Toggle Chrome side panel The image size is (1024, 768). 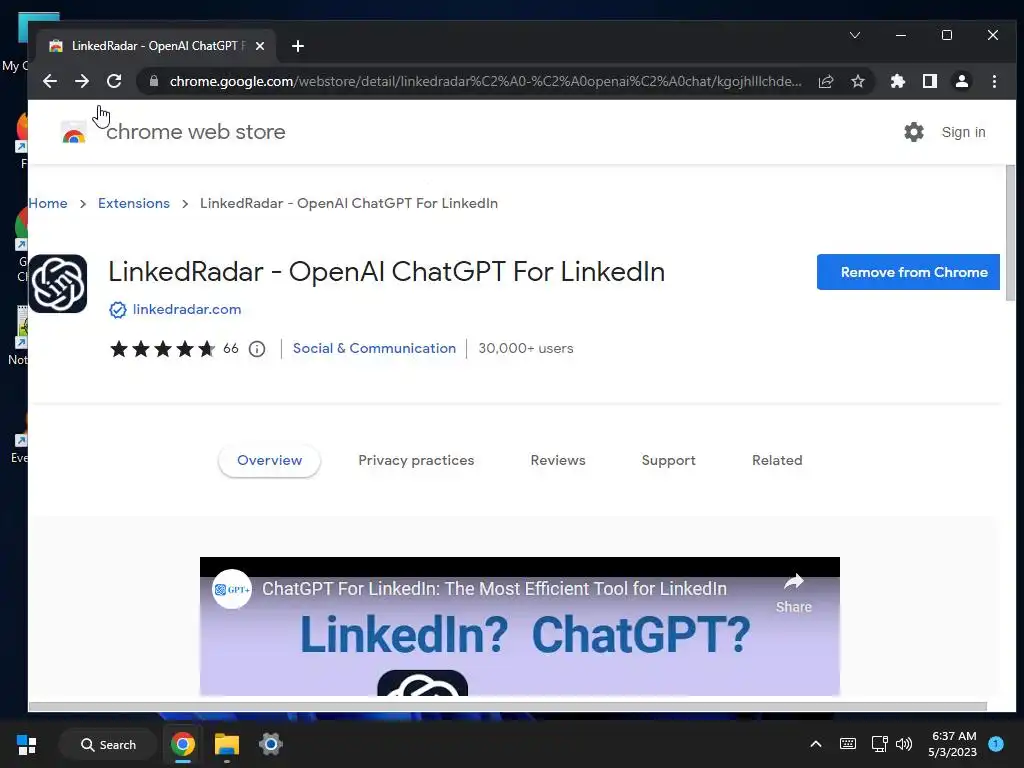[x=930, y=81]
